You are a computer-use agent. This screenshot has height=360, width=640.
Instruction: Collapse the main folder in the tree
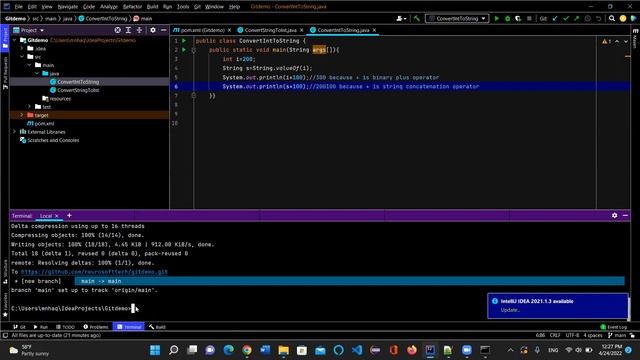point(29,65)
